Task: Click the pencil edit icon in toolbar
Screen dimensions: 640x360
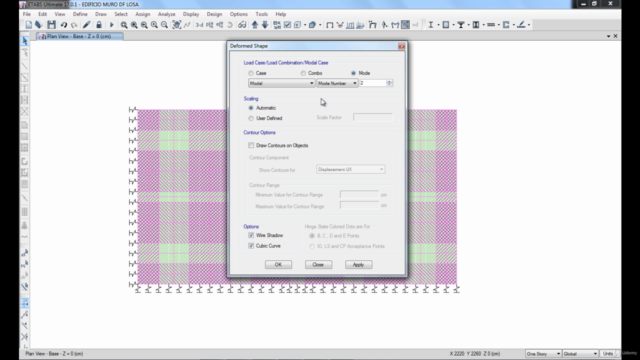Action: pos(87,25)
